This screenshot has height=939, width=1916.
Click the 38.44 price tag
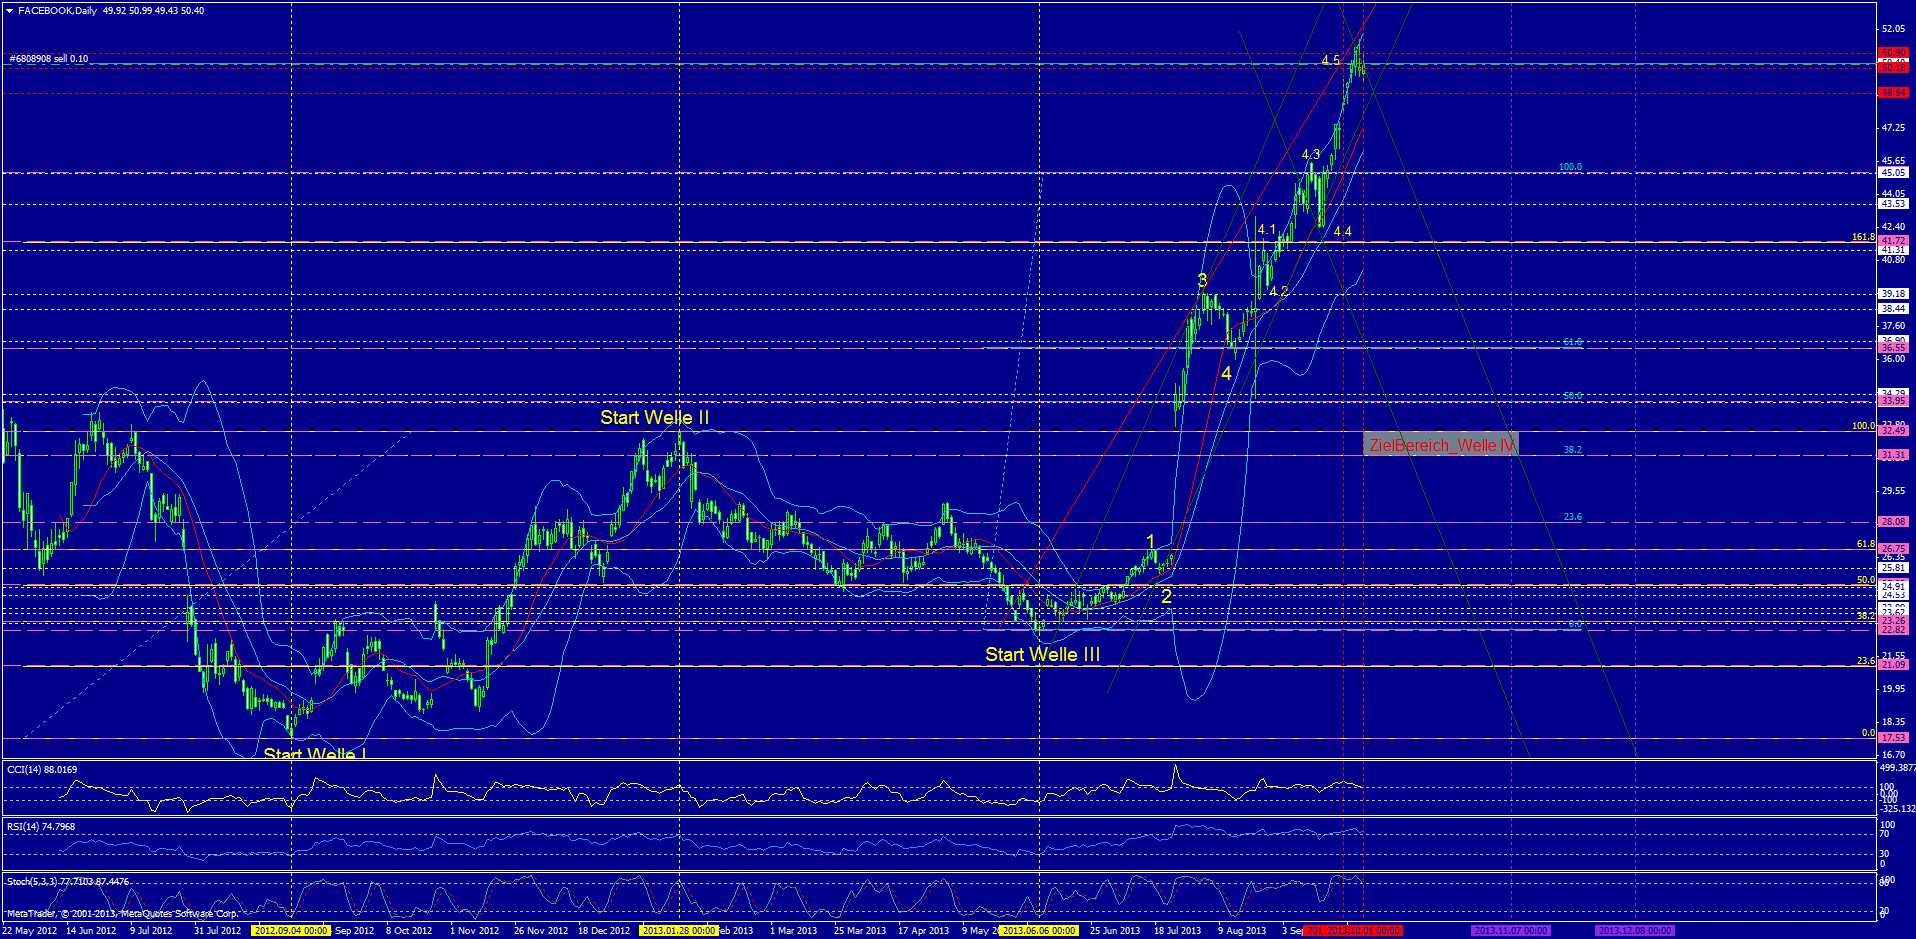click(1893, 309)
